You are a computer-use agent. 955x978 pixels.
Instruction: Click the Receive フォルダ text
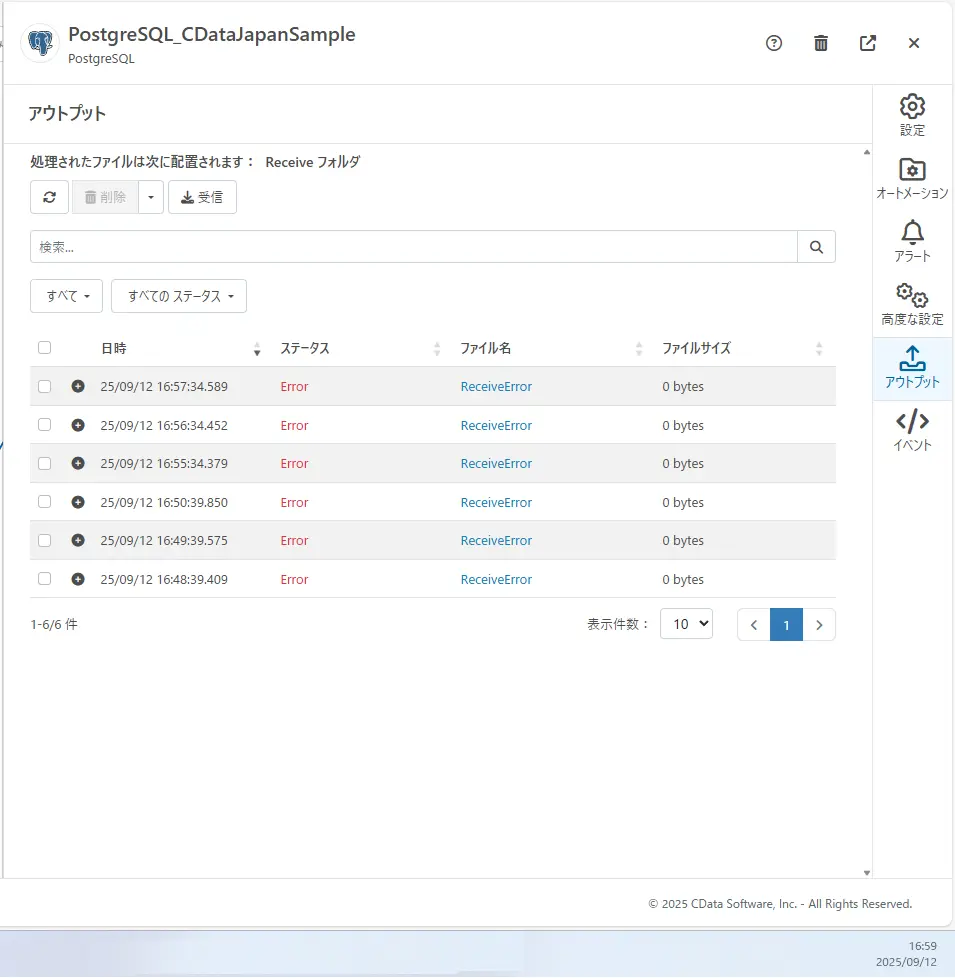point(313,162)
